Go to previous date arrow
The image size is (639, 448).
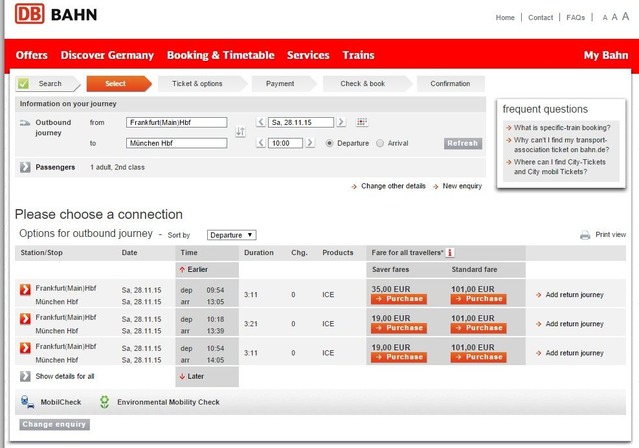[261, 122]
